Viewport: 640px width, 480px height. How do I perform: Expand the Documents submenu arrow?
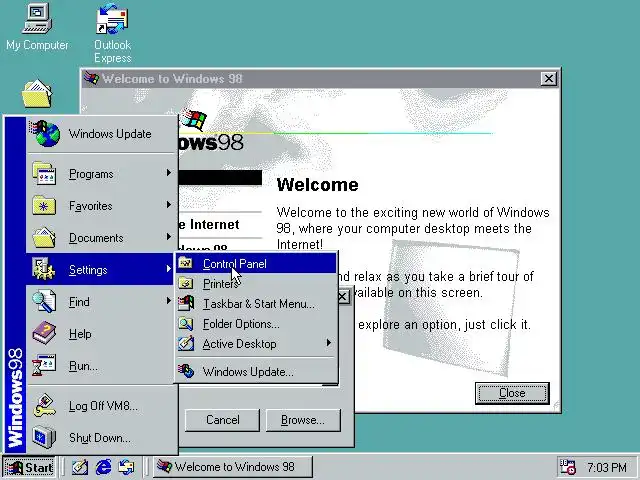click(x=169, y=237)
